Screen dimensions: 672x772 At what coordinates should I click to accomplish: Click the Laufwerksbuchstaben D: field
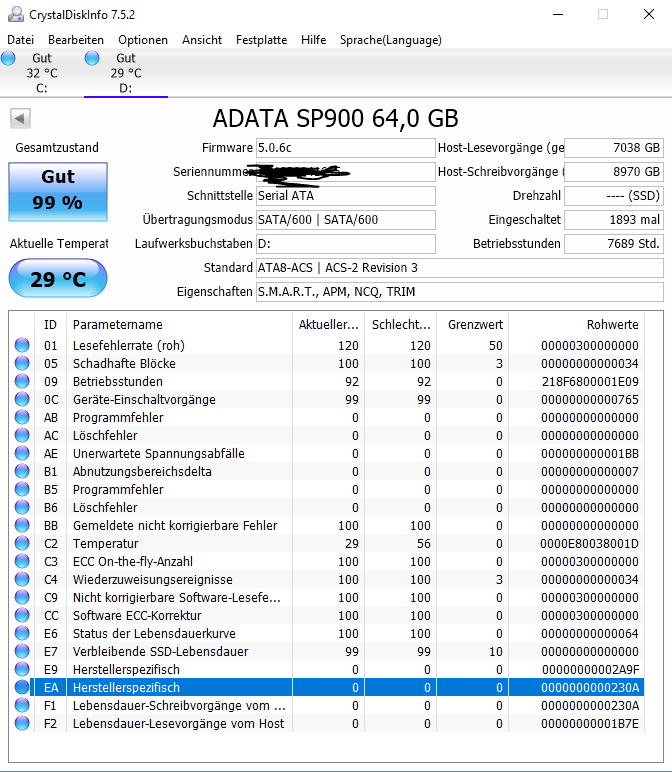point(346,244)
